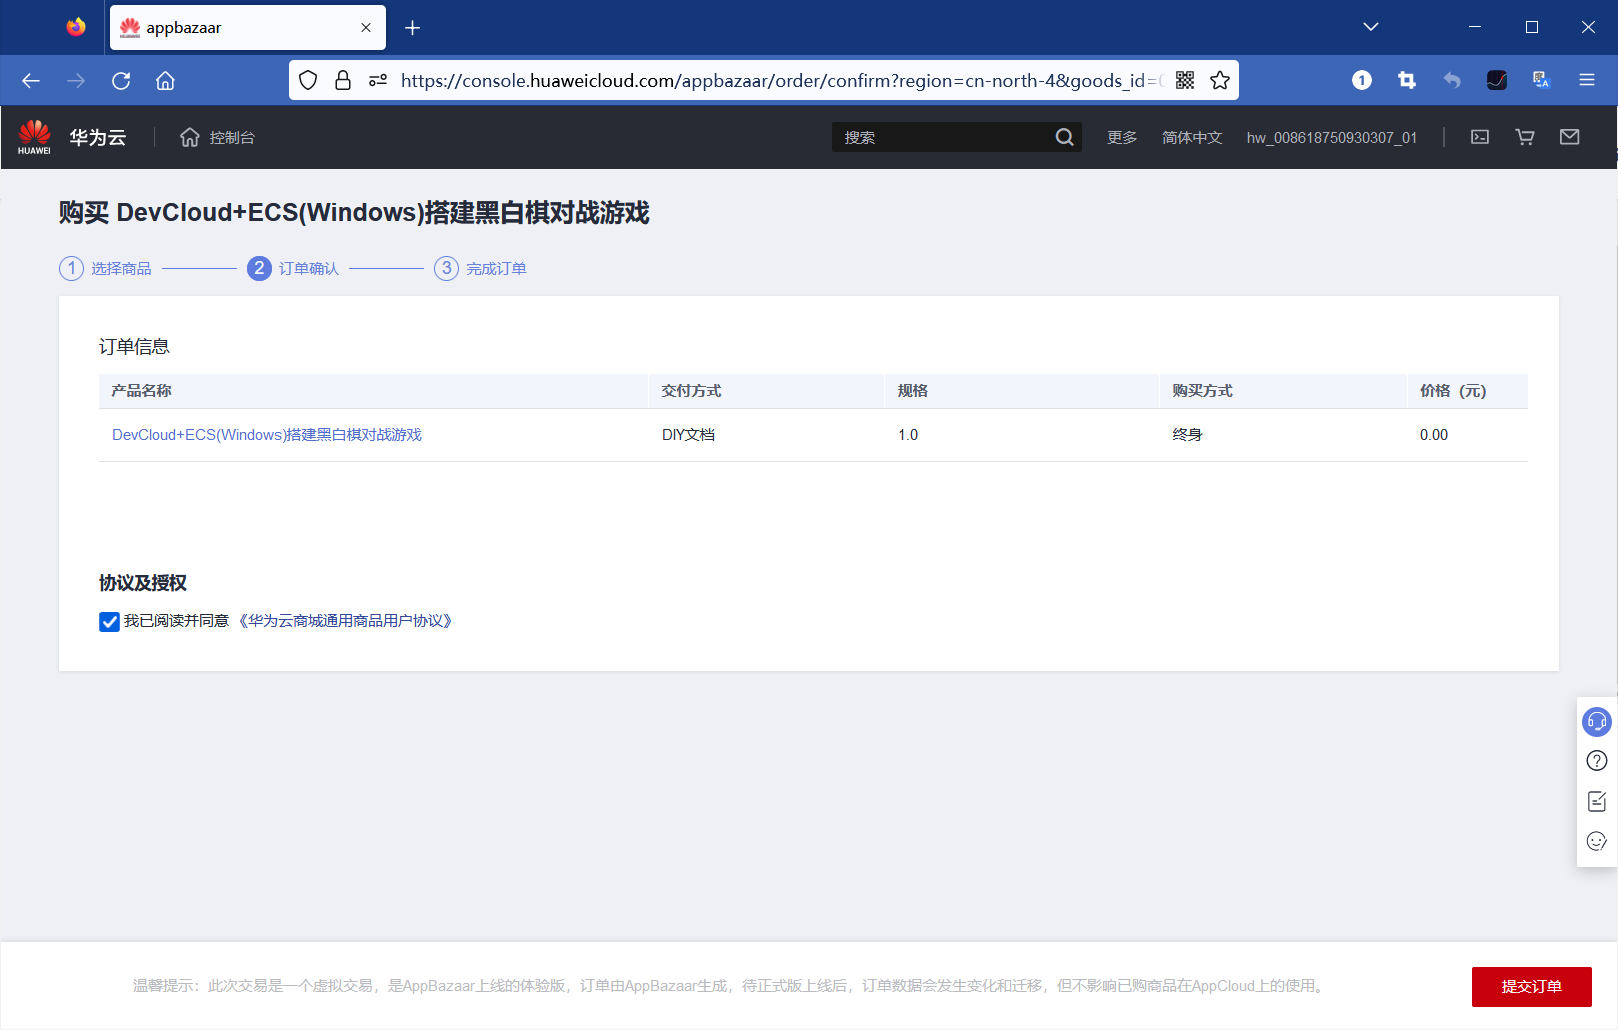
Task: Open the Firefox application menu
Action: (x=1587, y=80)
